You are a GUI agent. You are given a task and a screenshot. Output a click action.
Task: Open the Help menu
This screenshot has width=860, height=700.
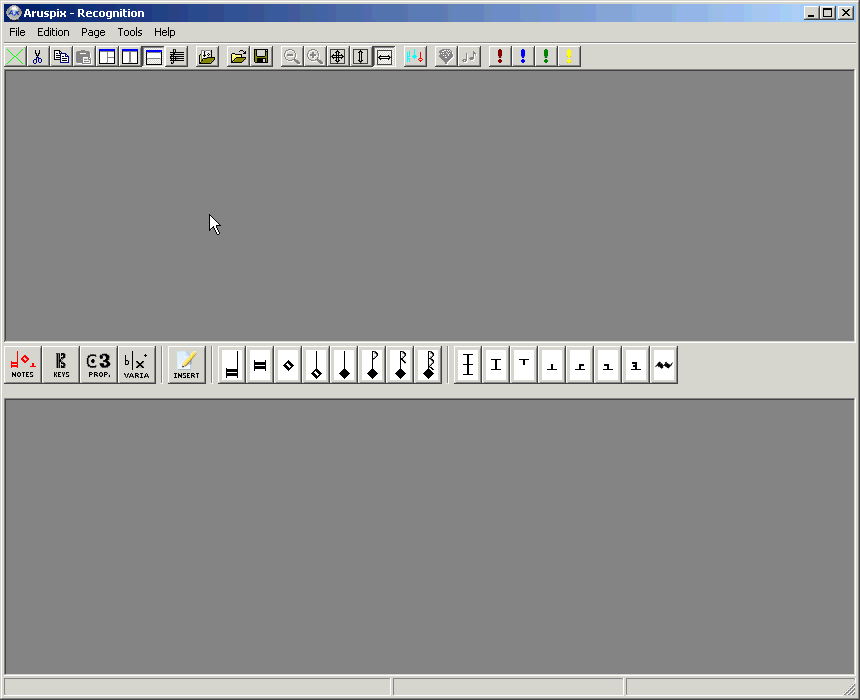(165, 32)
